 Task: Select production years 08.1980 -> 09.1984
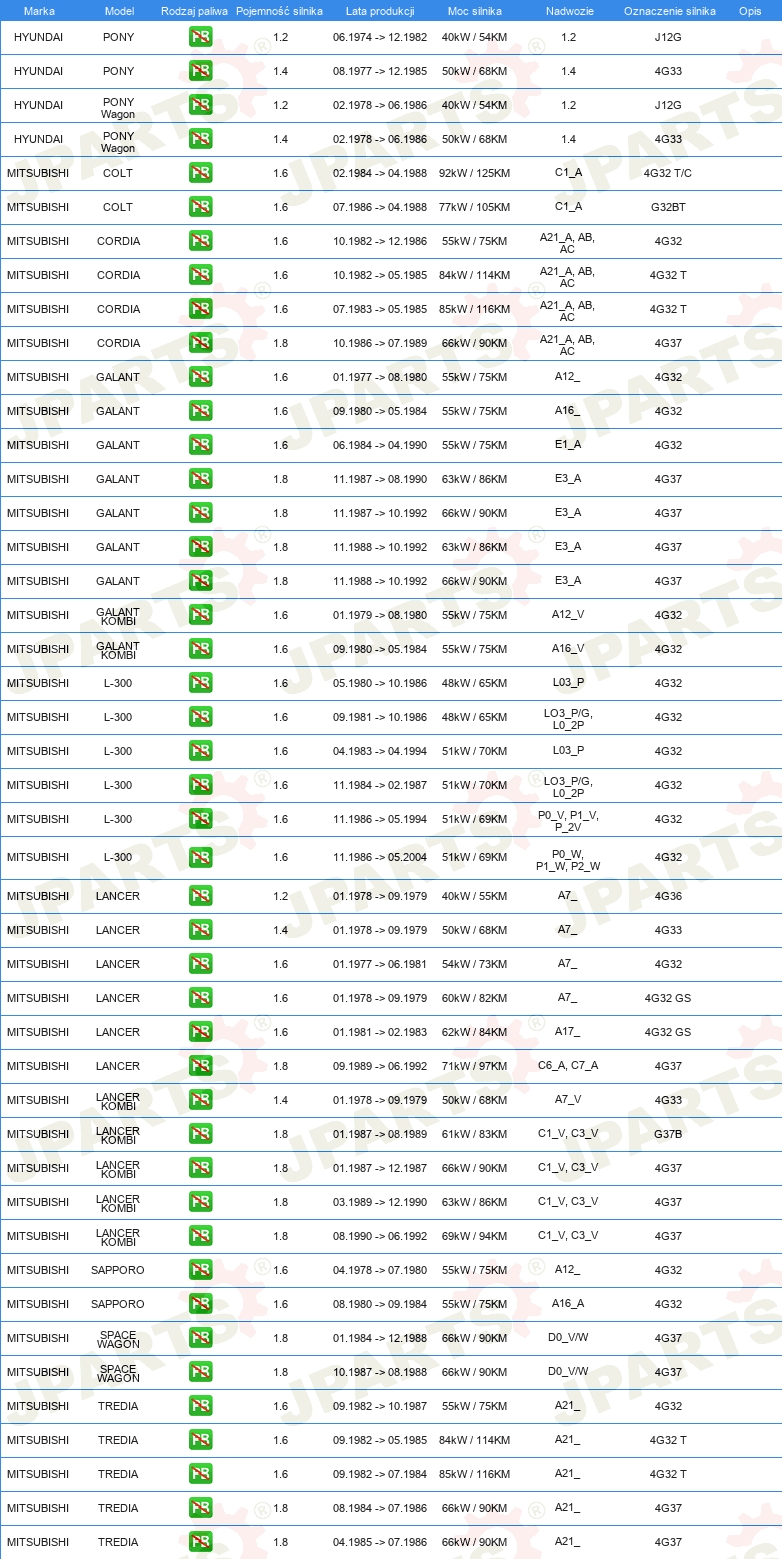[380, 1304]
